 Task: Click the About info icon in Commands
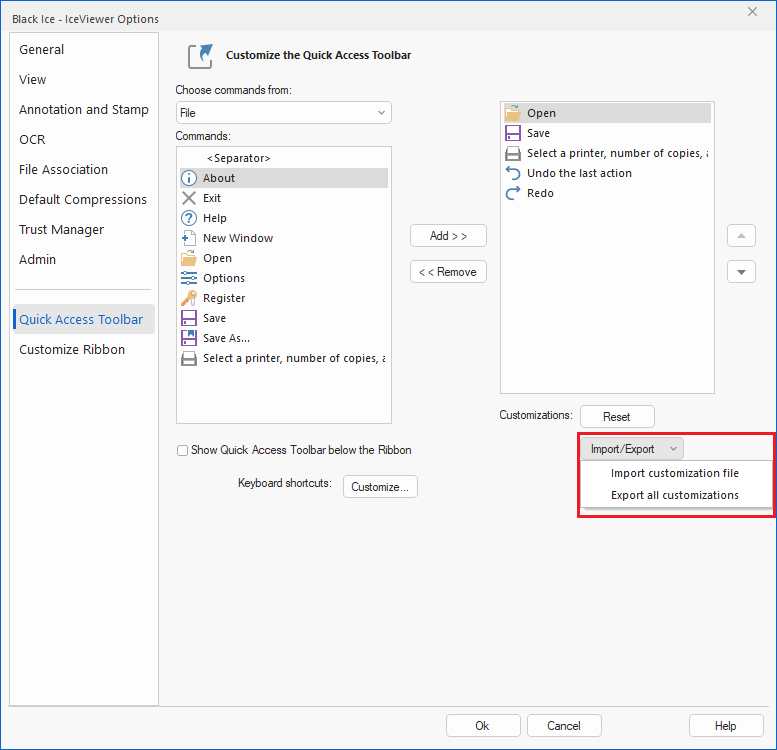click(x=189, y=178)
